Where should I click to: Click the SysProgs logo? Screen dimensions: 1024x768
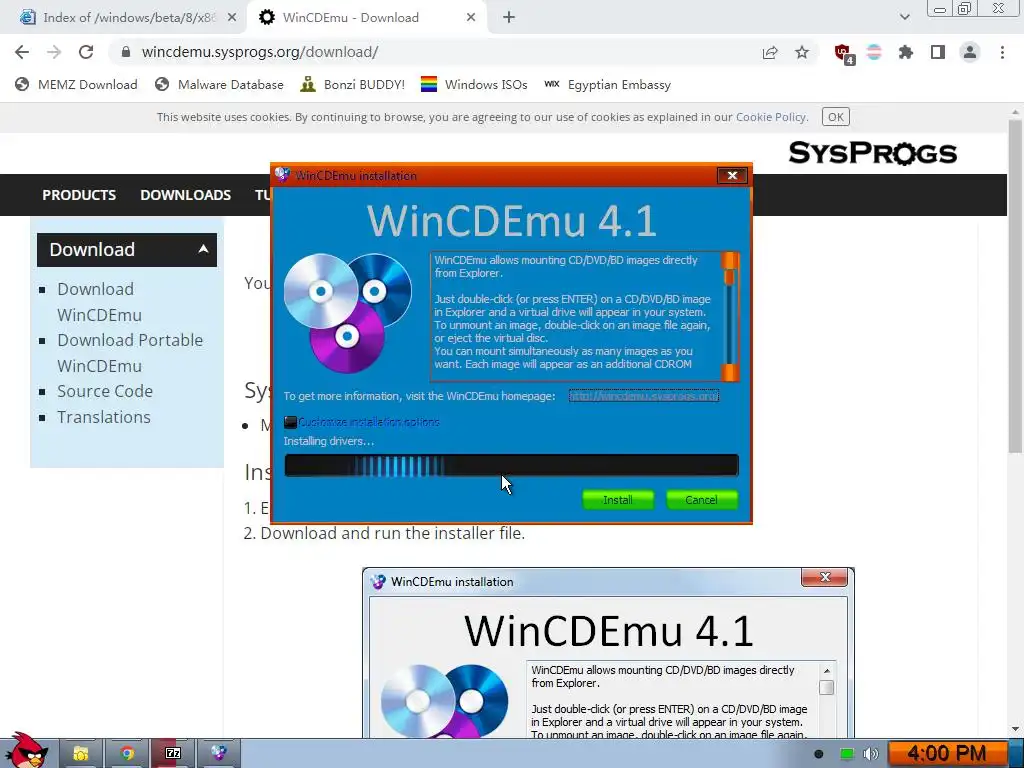[x=872, y=153]
